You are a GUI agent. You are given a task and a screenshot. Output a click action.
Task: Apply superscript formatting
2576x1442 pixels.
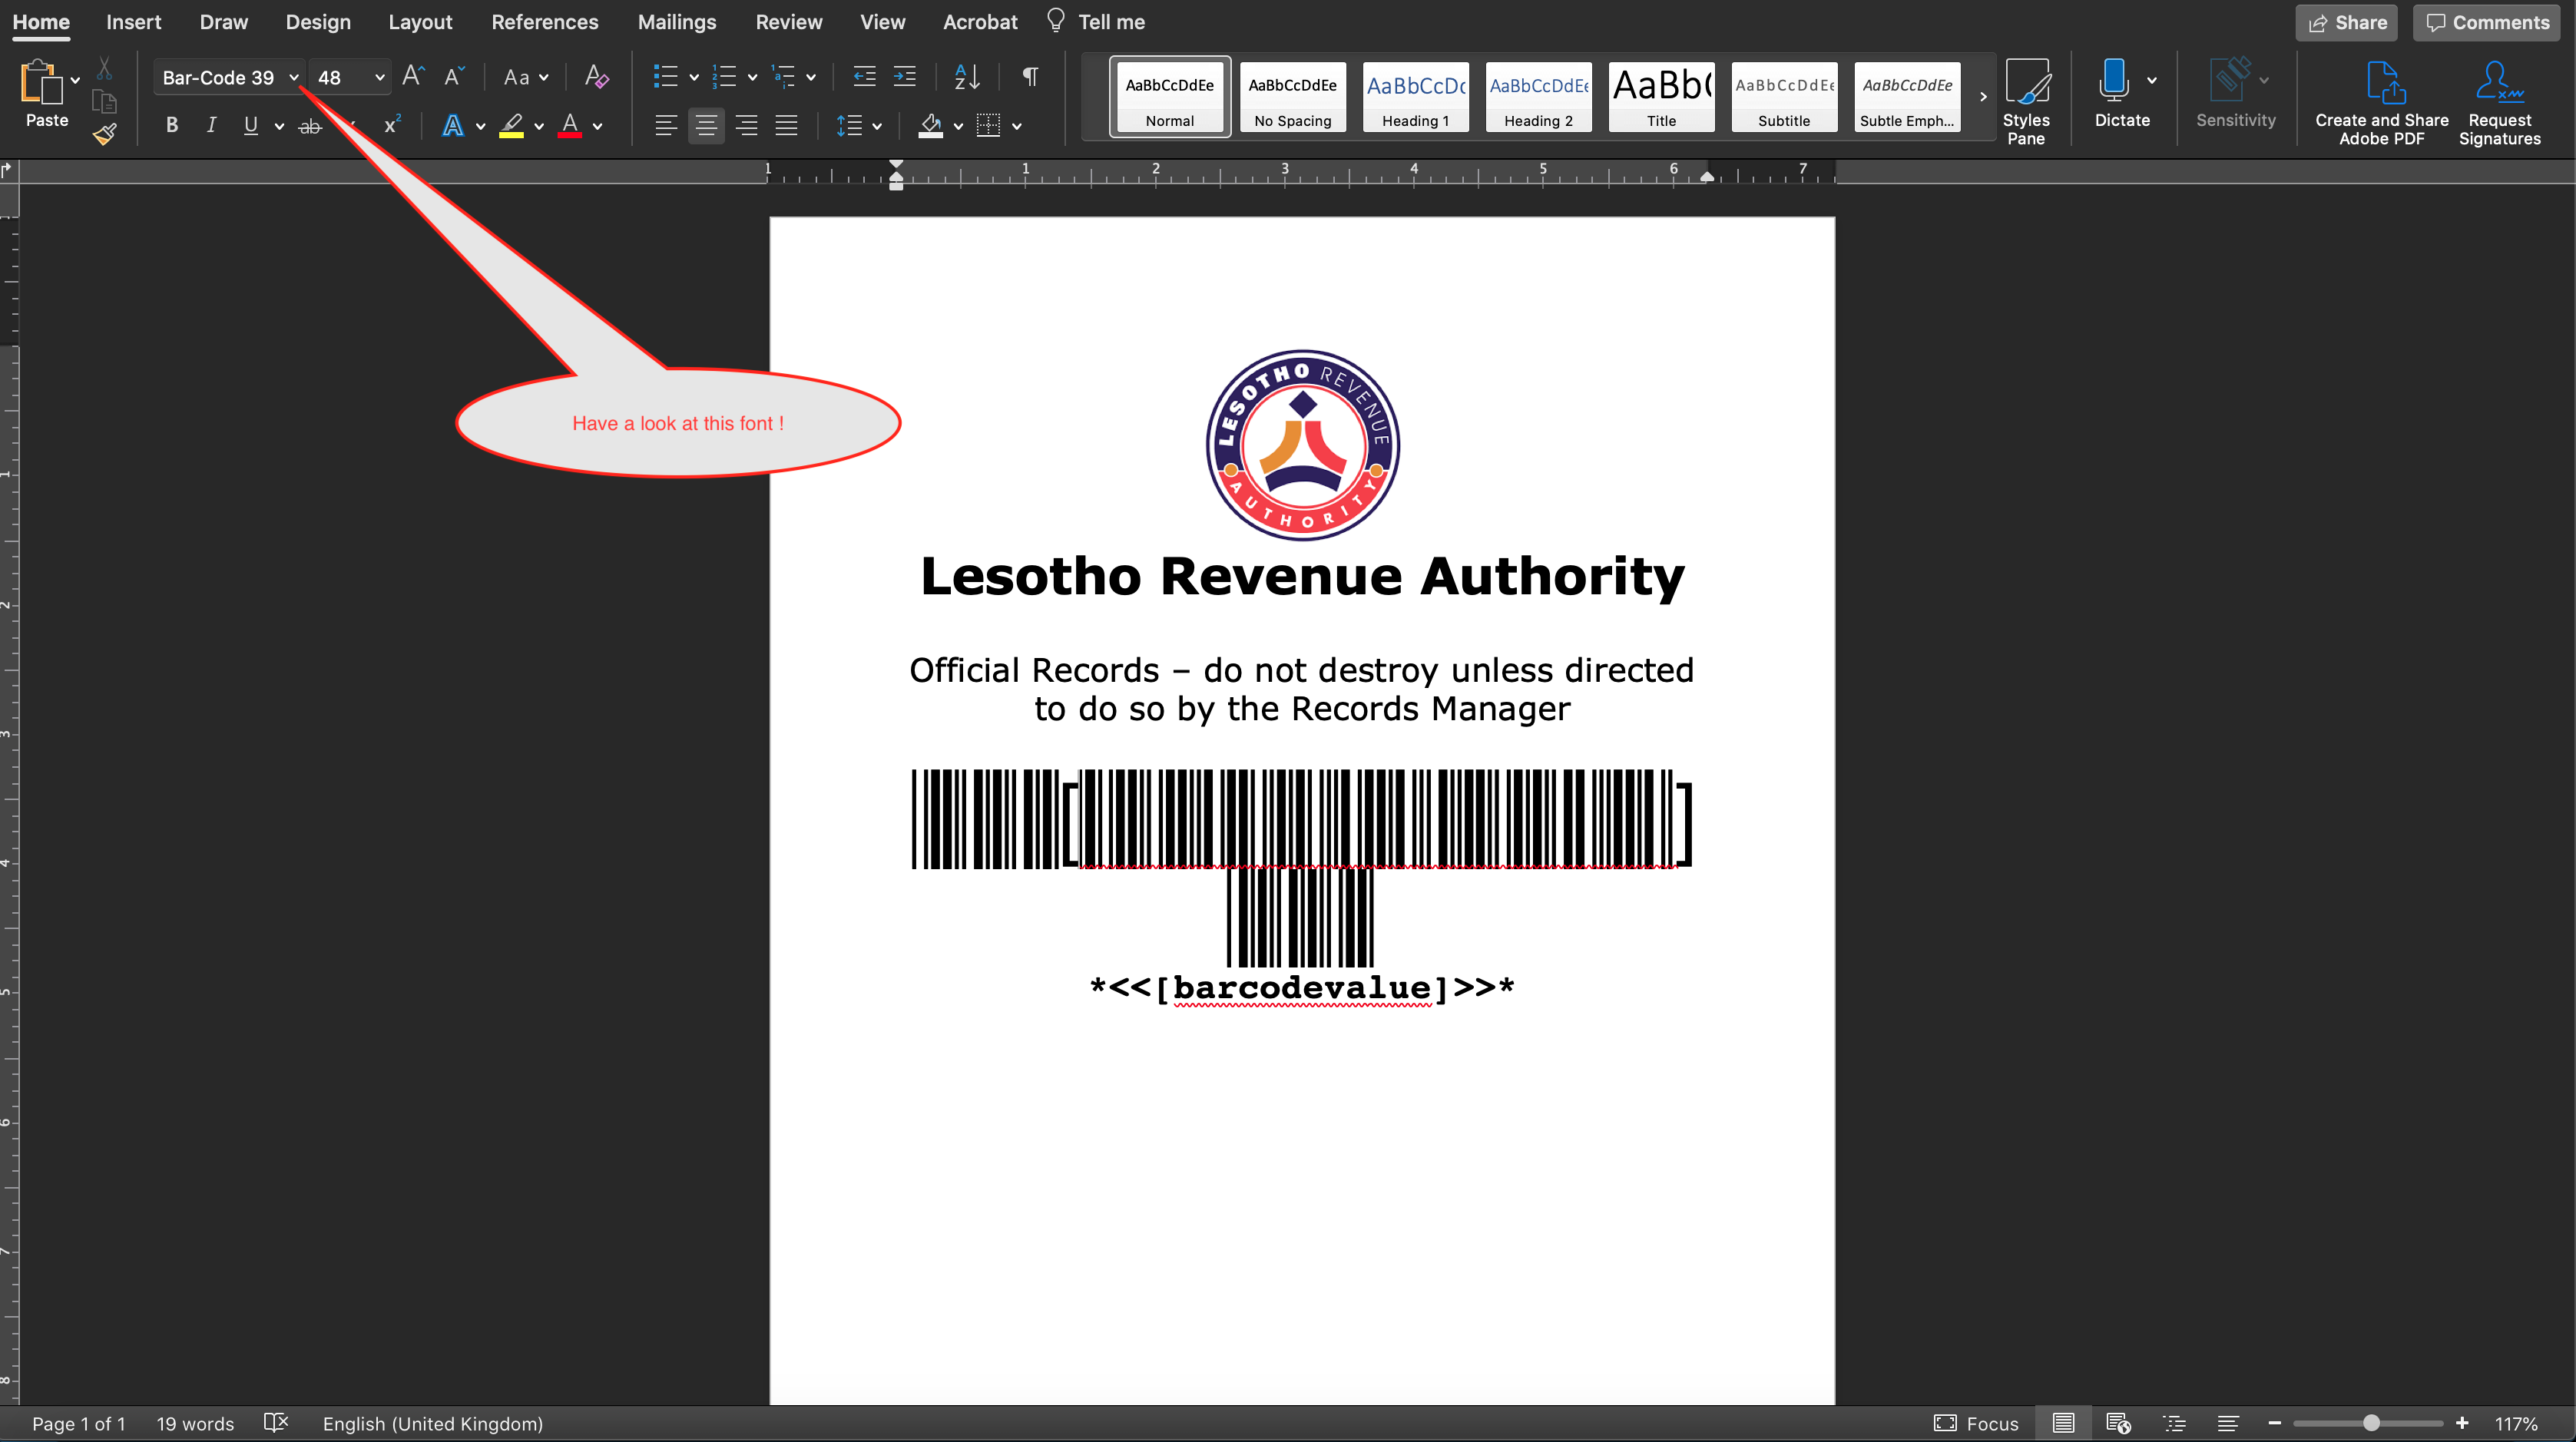point(392,125)
